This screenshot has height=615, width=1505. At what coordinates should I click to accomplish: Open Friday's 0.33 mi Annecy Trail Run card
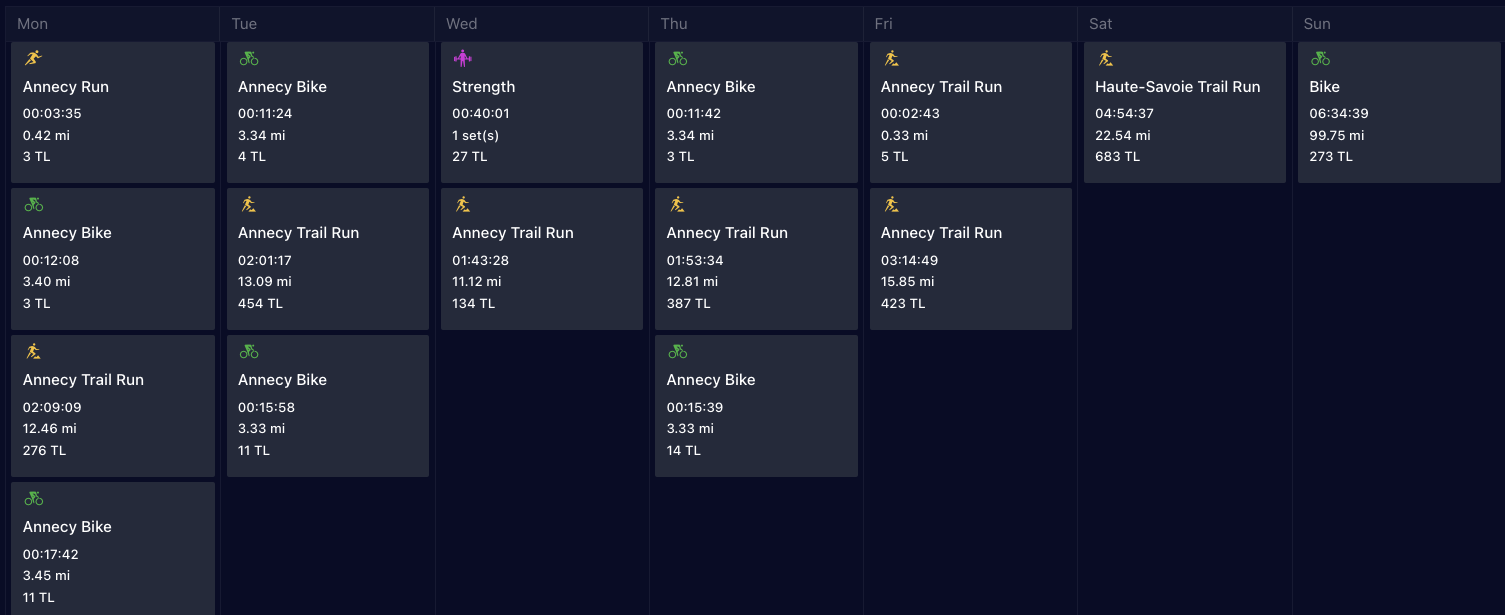971,112
